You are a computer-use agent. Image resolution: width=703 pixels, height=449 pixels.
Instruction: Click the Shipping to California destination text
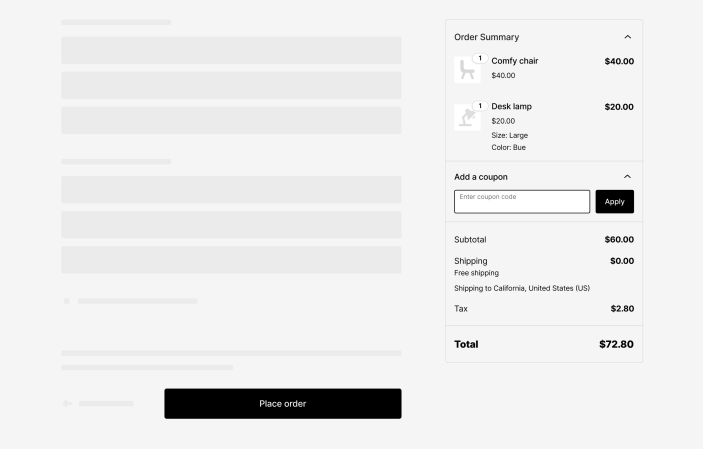pyautogui.click(x=522, y=288)
